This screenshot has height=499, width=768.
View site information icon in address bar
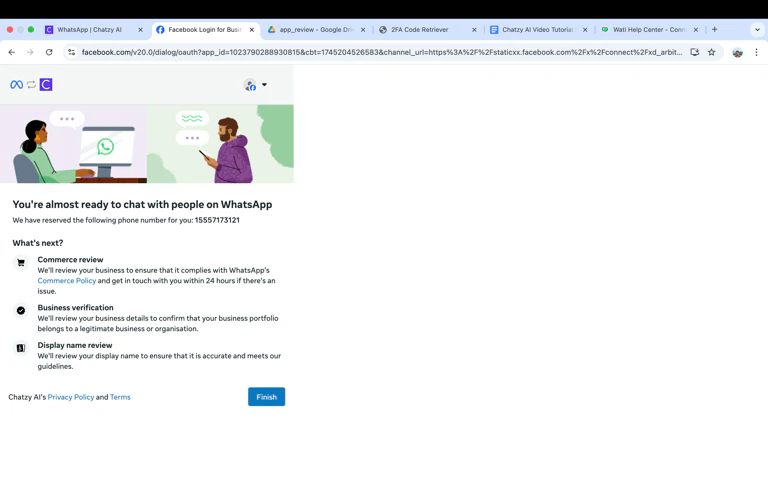tap(72, 52)
